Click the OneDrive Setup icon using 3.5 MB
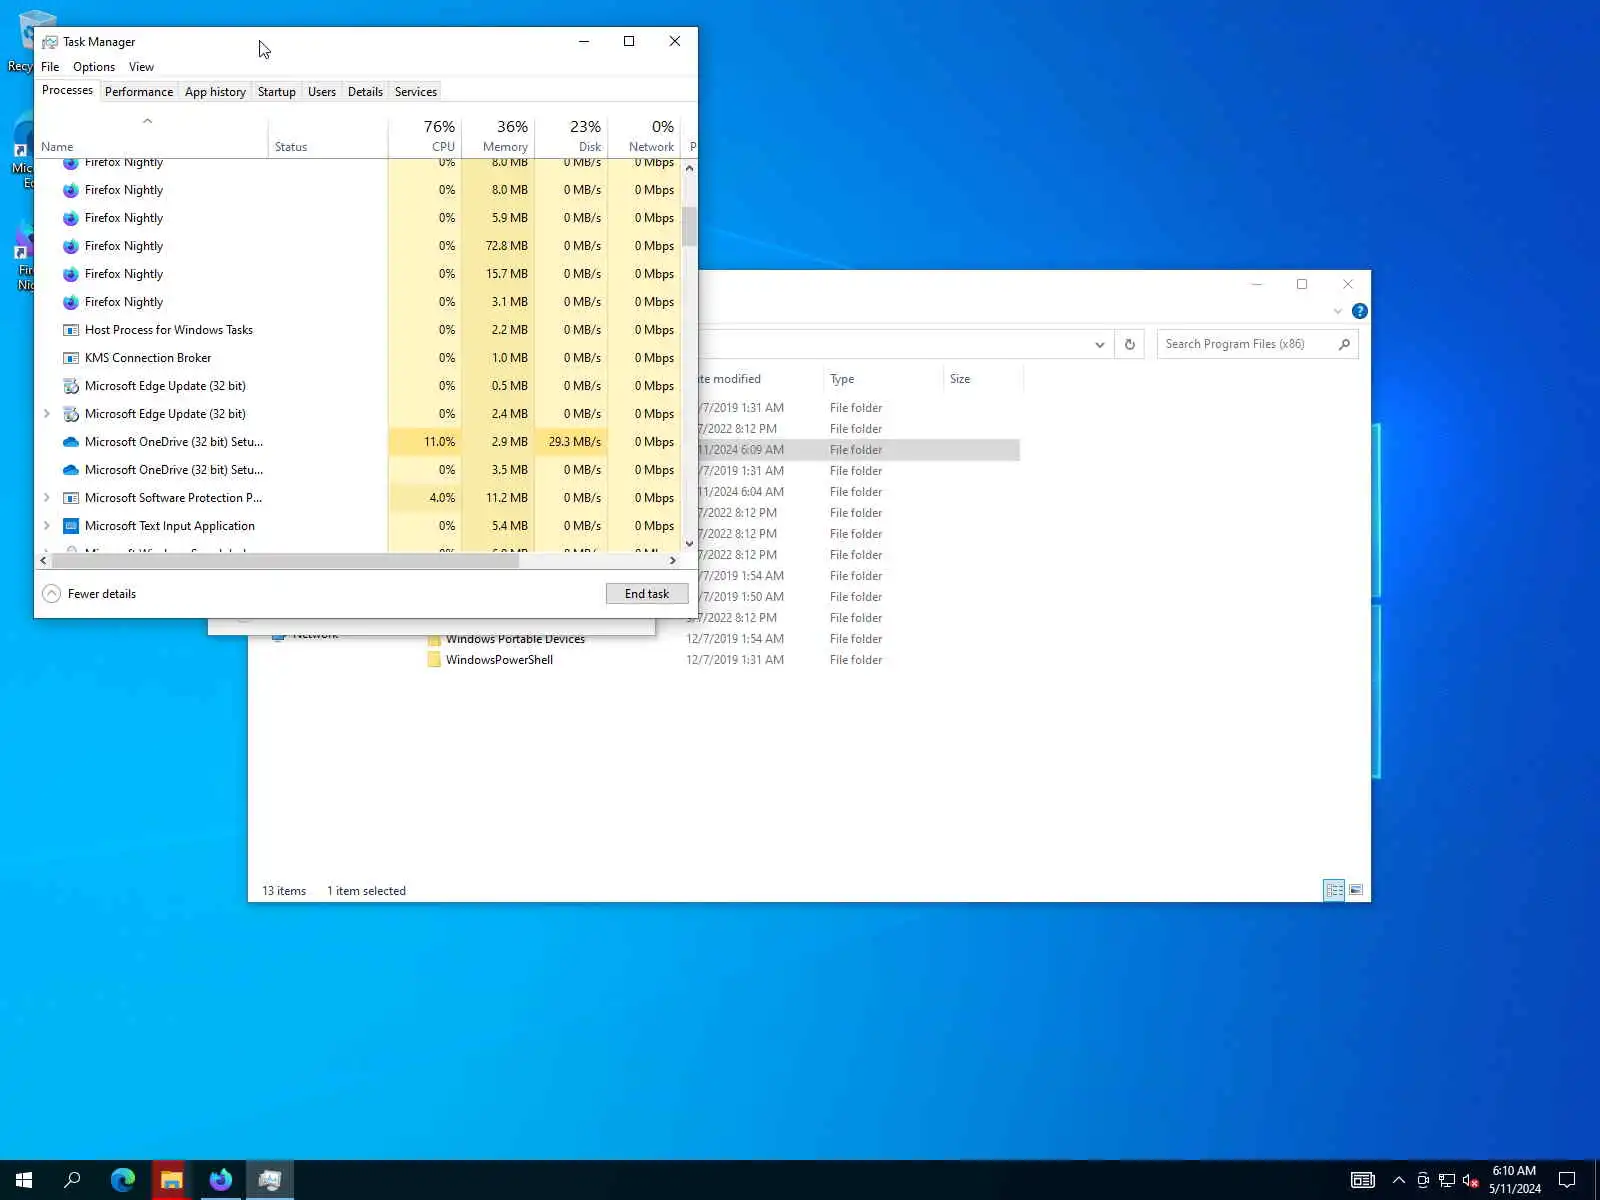This screenshot has height=1200, width=1600. (x=71, y=470)
